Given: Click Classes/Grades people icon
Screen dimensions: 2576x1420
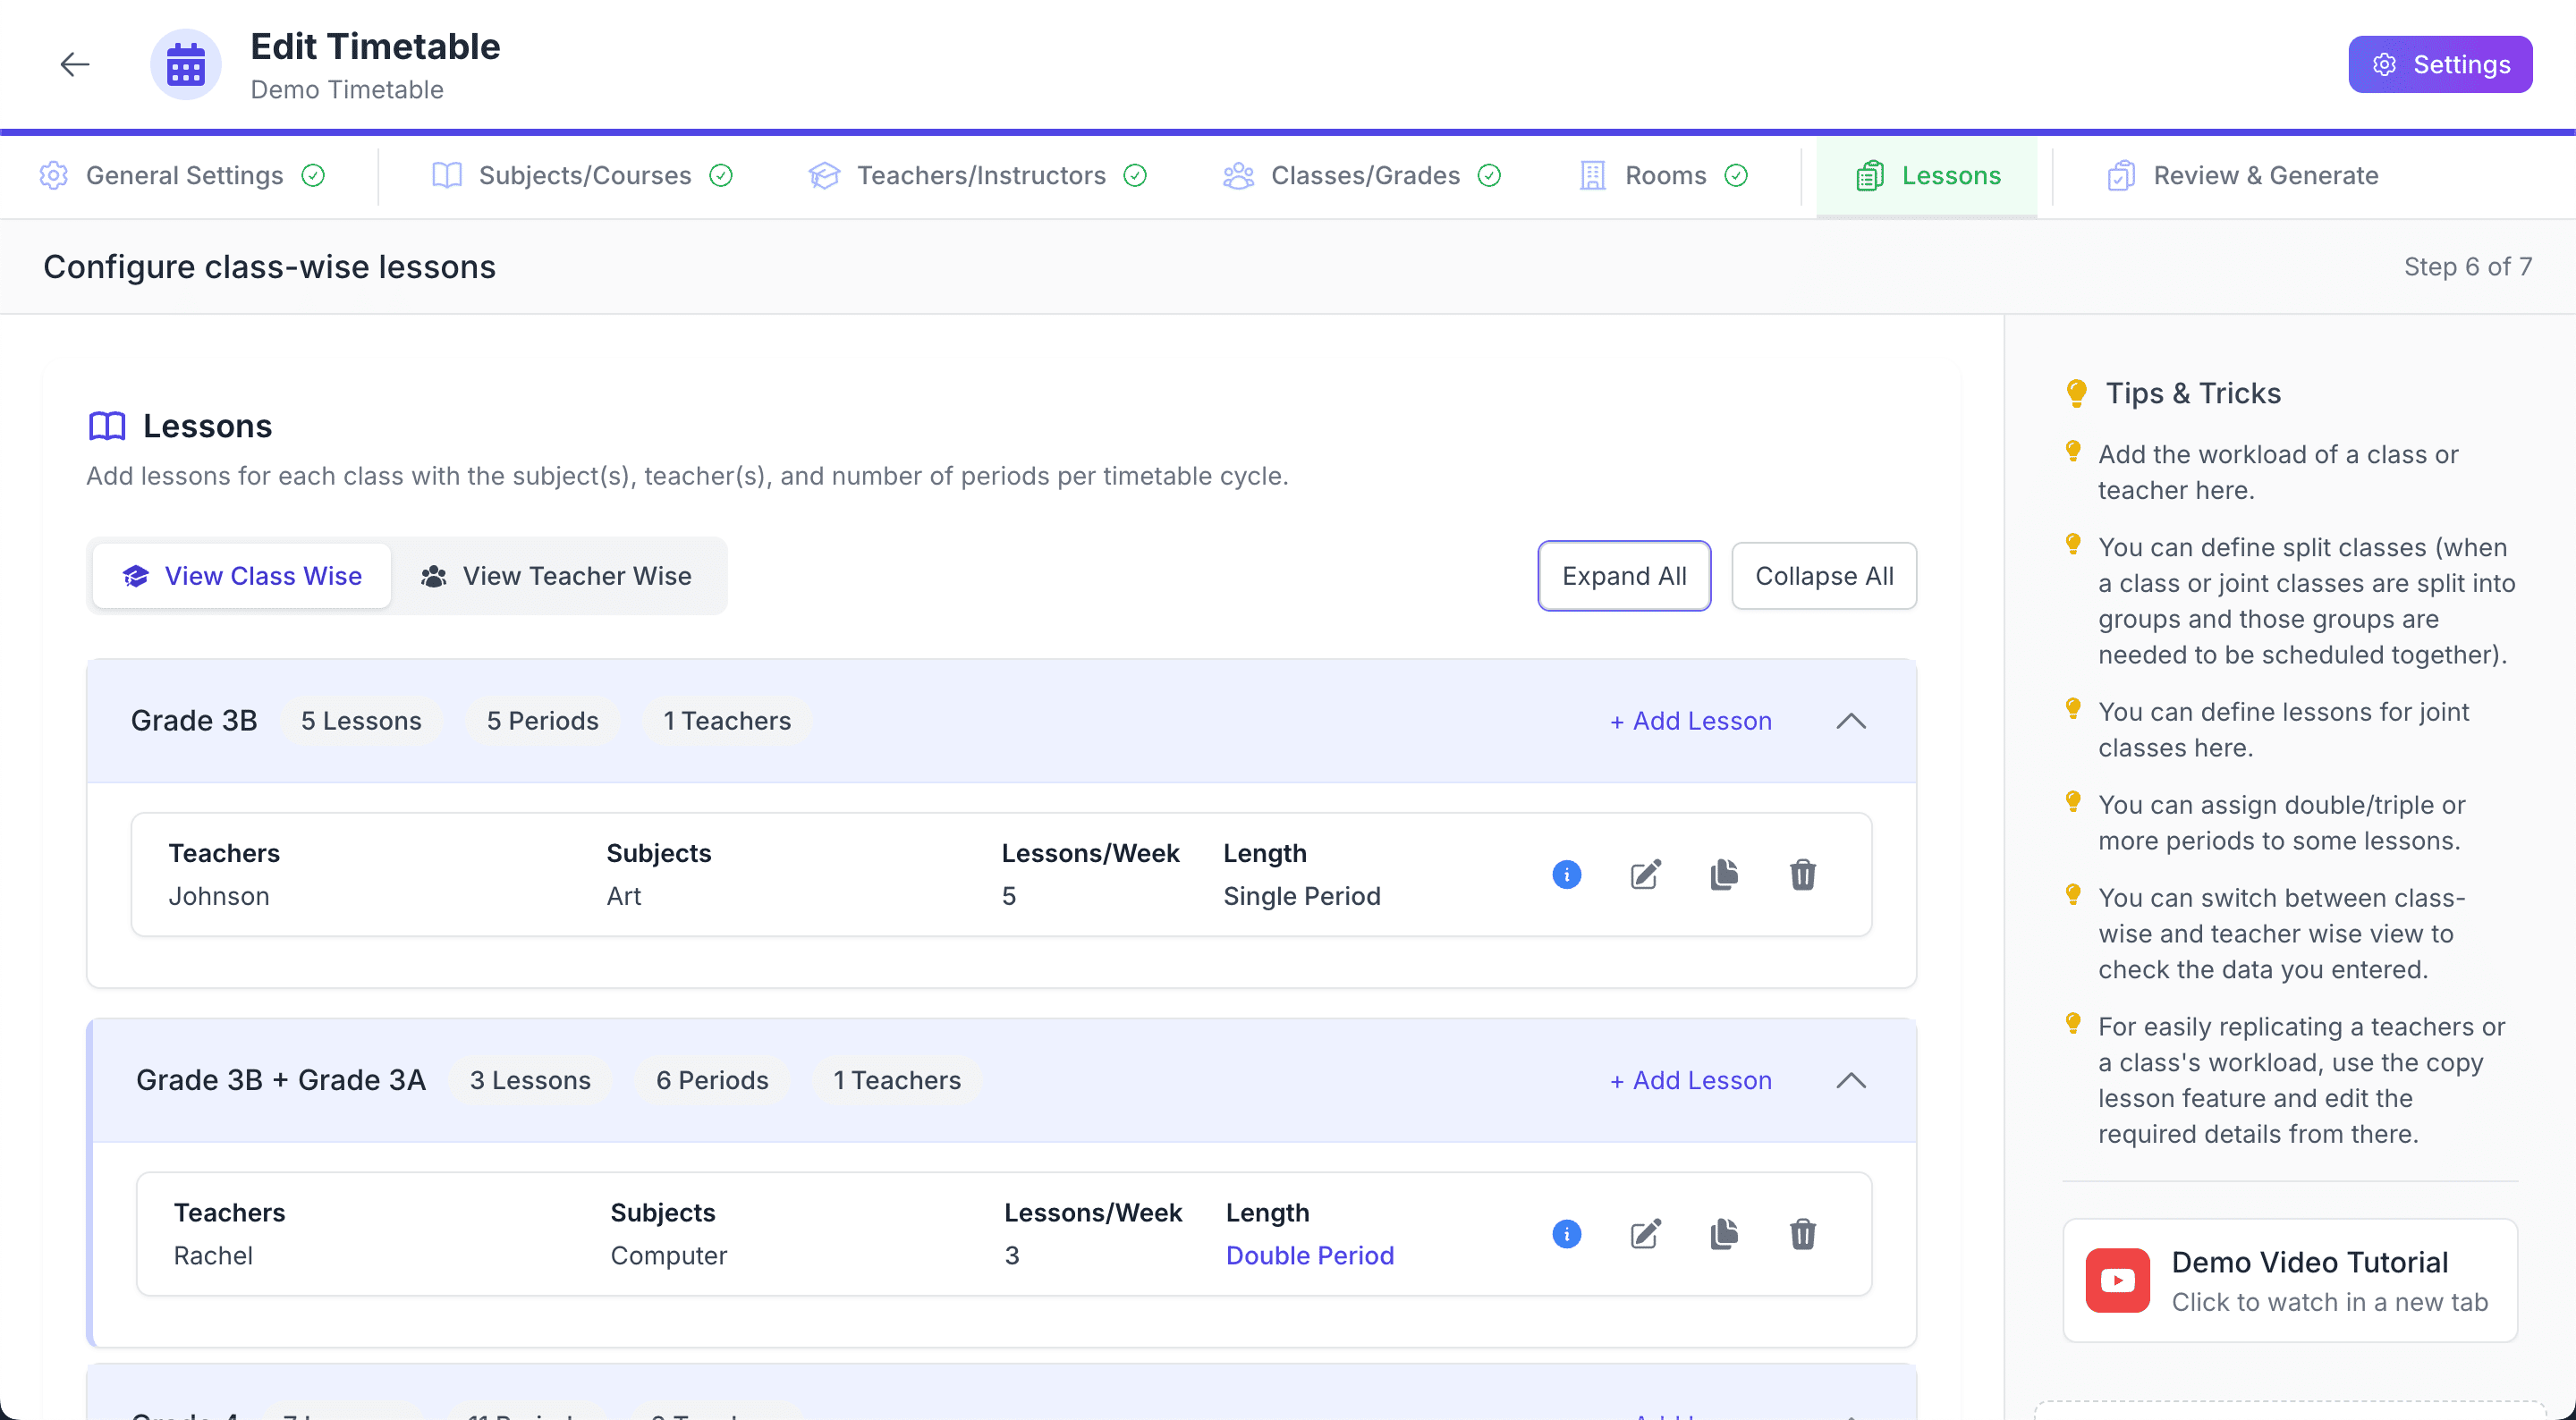Looking at the screenshot, I should click(x=1238, y=176).
